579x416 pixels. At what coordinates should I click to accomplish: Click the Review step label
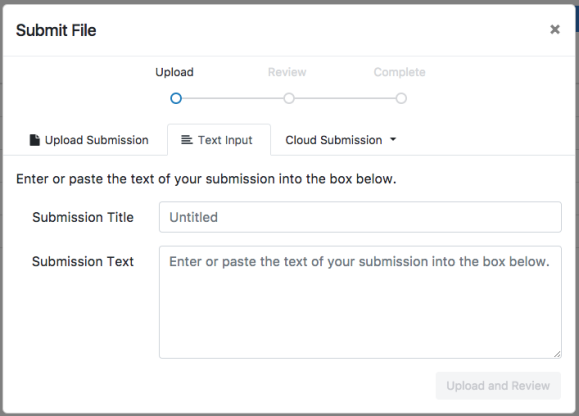click(x=287, y=72)
